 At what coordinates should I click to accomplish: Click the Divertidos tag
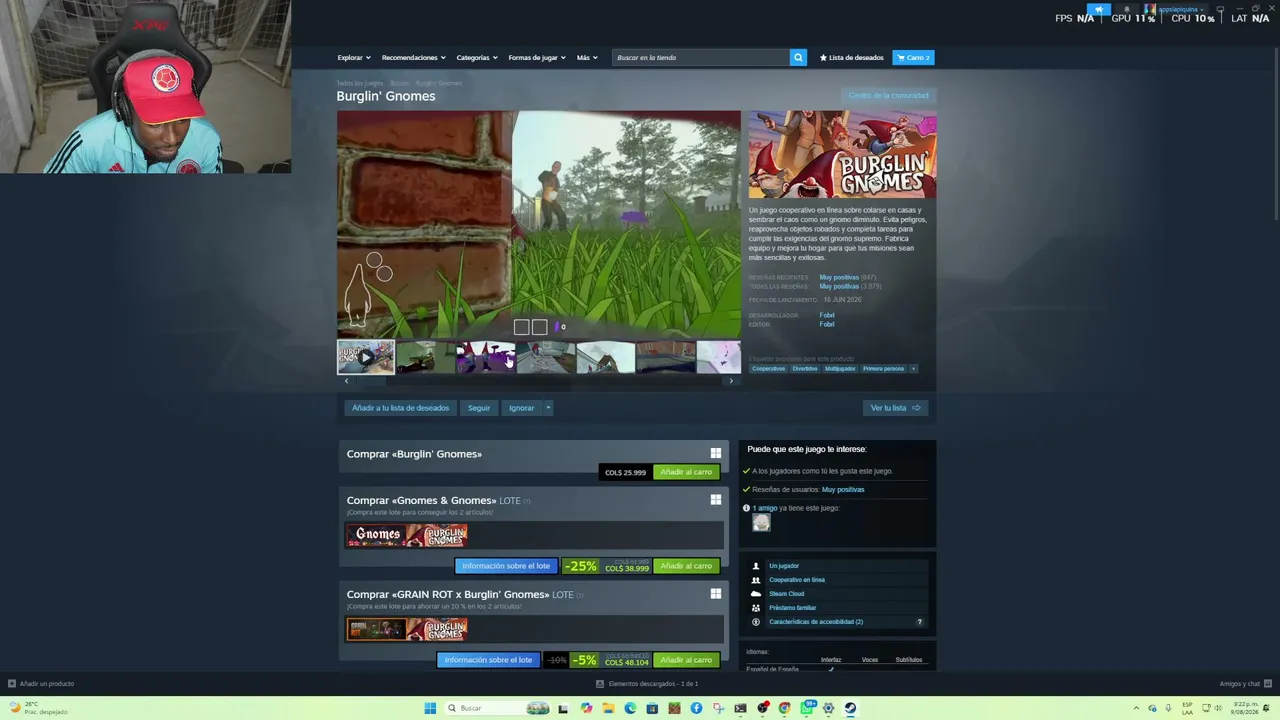(x=805, y=369)
